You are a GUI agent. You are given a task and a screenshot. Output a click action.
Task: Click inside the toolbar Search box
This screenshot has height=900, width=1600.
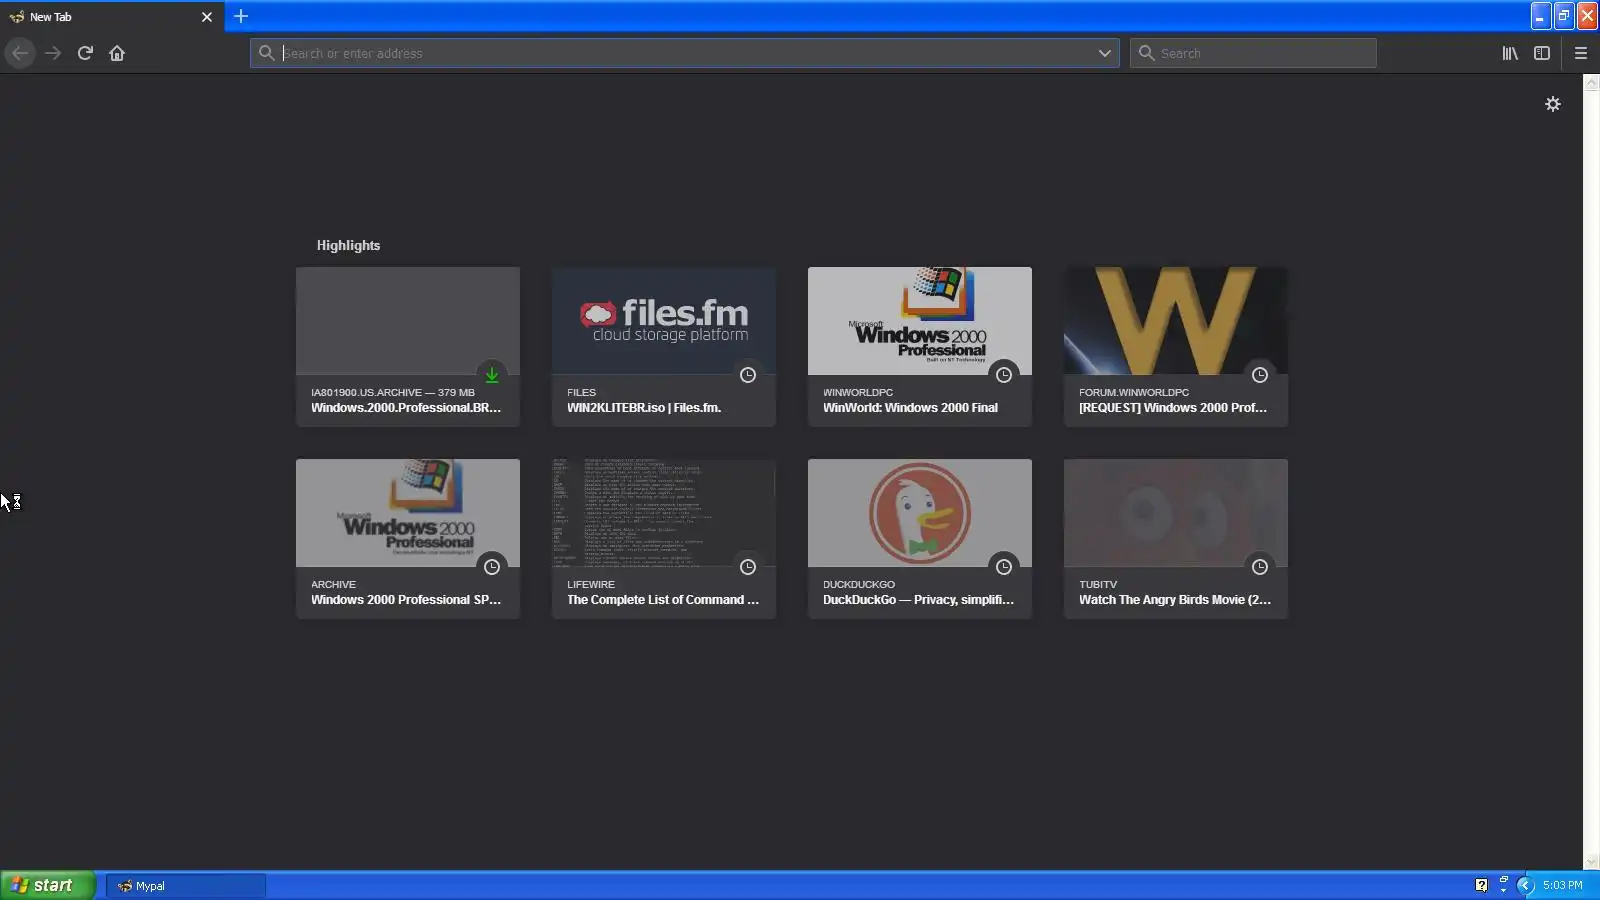coord(1253,53)
